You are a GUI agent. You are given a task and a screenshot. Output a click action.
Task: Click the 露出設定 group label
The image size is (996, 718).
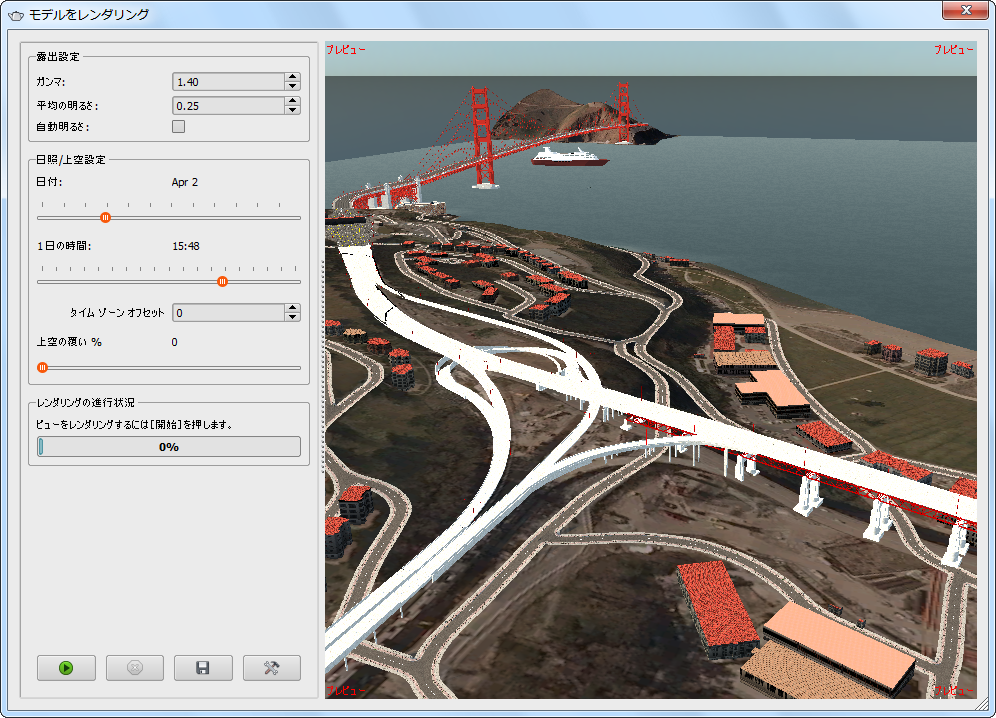(x=58, y=57)
